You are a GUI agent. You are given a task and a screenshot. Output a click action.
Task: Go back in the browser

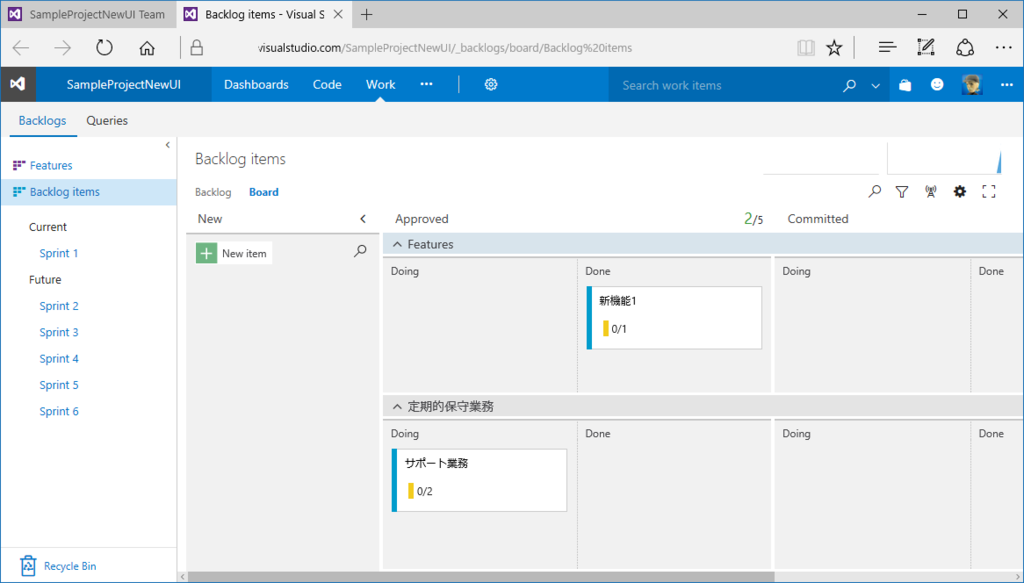pos(22,48)
